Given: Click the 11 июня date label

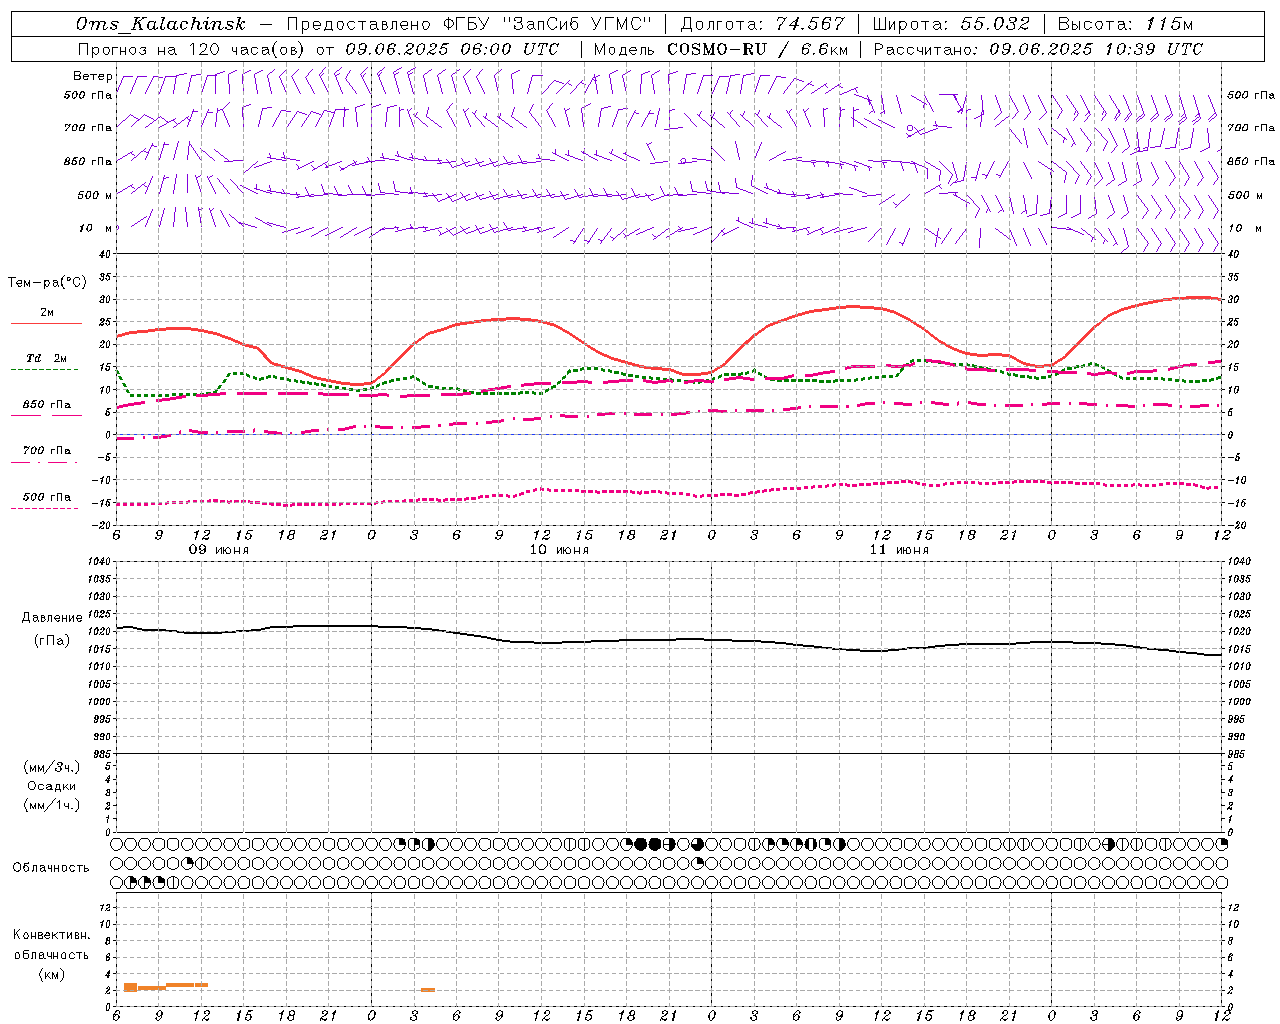Looking at the screenshot, I should click(x=899, y=550).
